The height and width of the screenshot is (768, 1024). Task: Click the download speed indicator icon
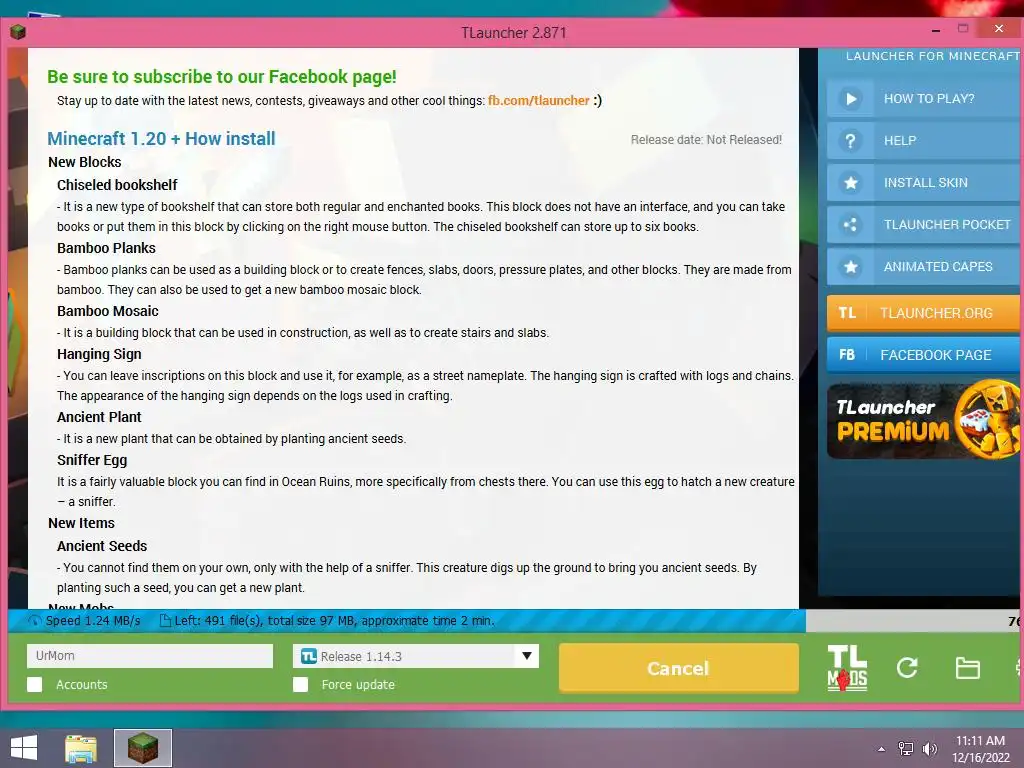(x=35, y=620)
